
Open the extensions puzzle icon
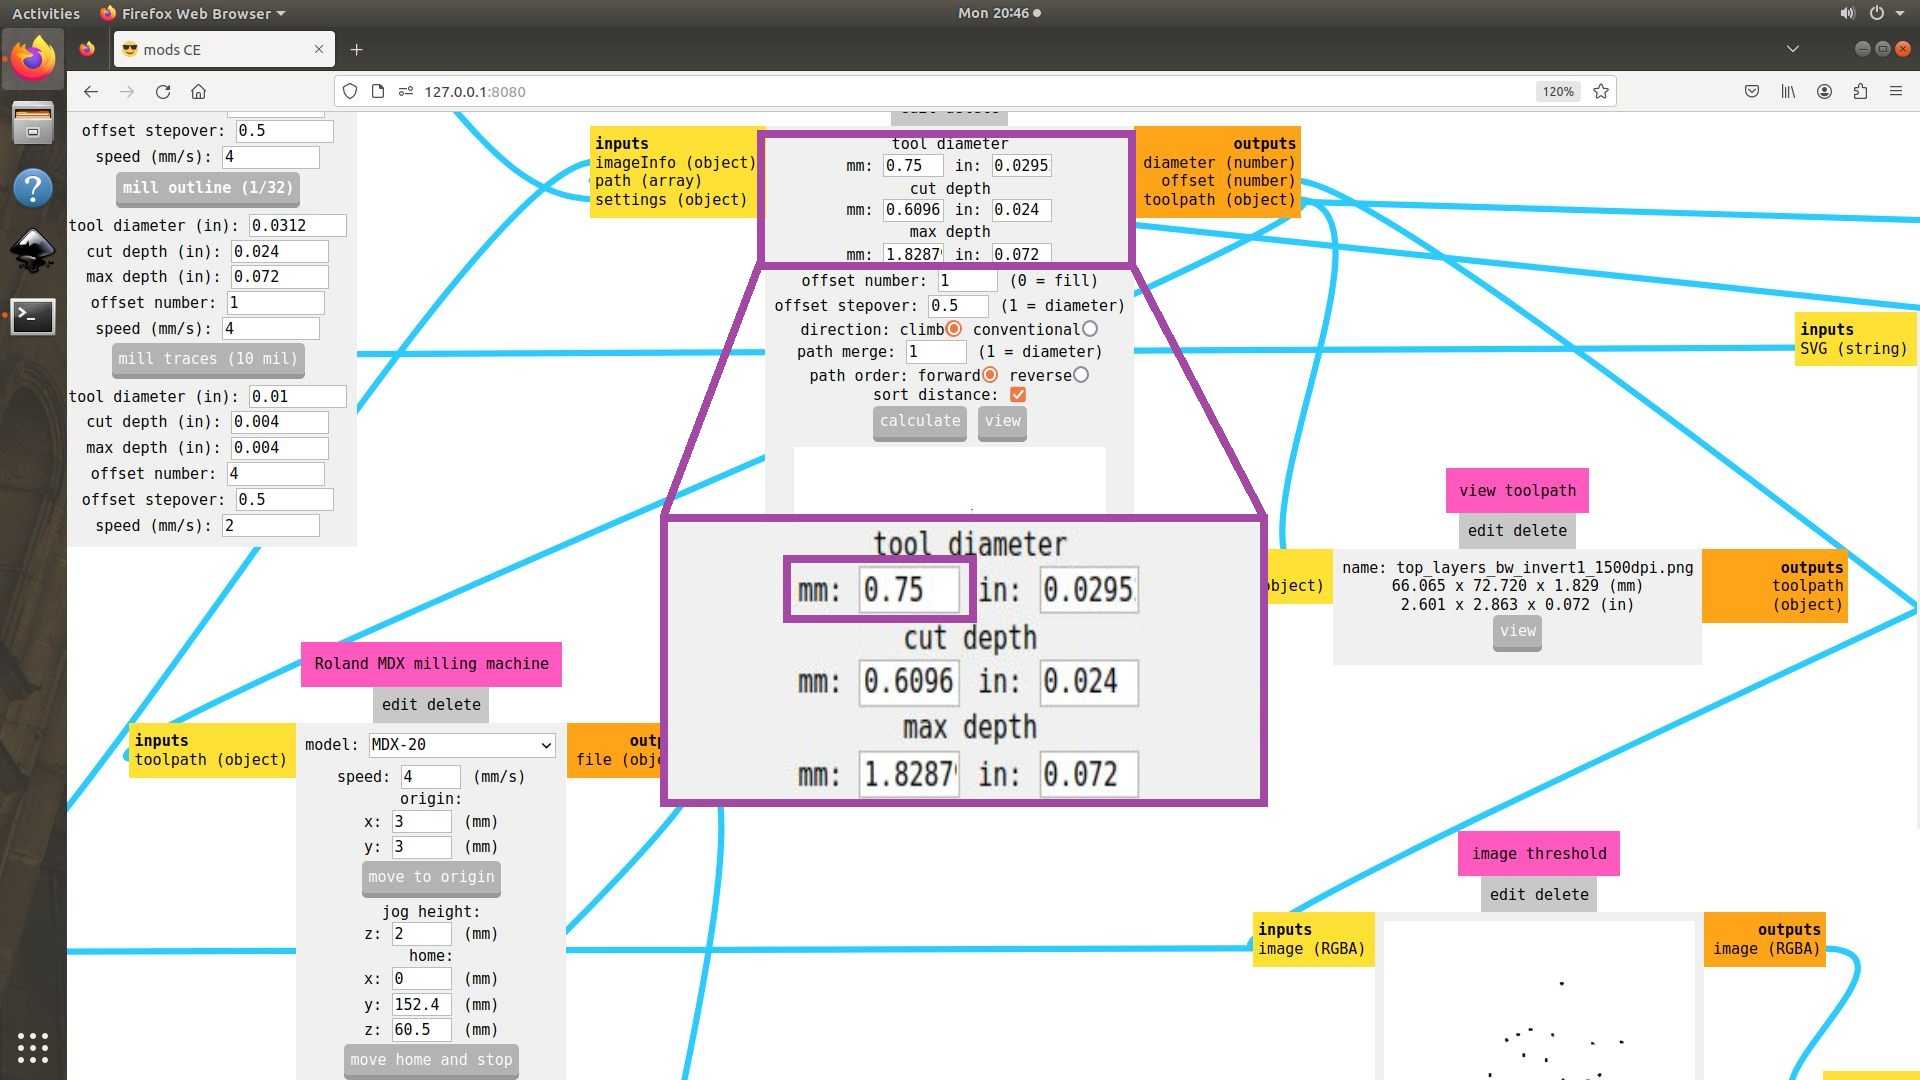point(1860,91)
